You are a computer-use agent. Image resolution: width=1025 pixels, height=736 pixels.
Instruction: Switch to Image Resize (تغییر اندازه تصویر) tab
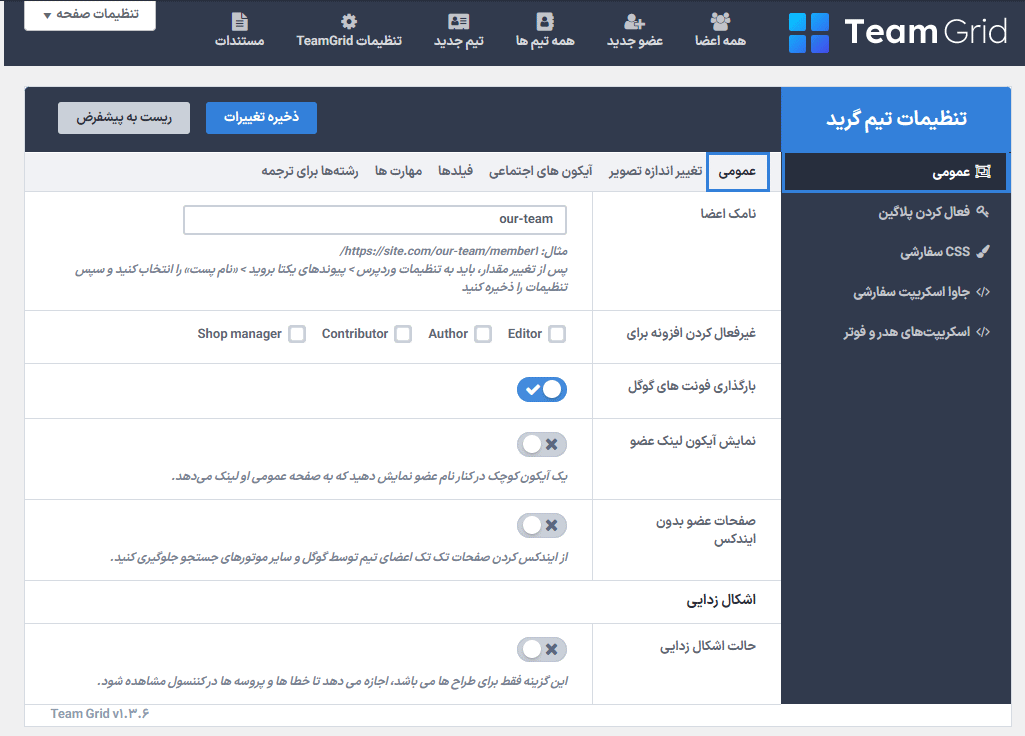point(650,171)
